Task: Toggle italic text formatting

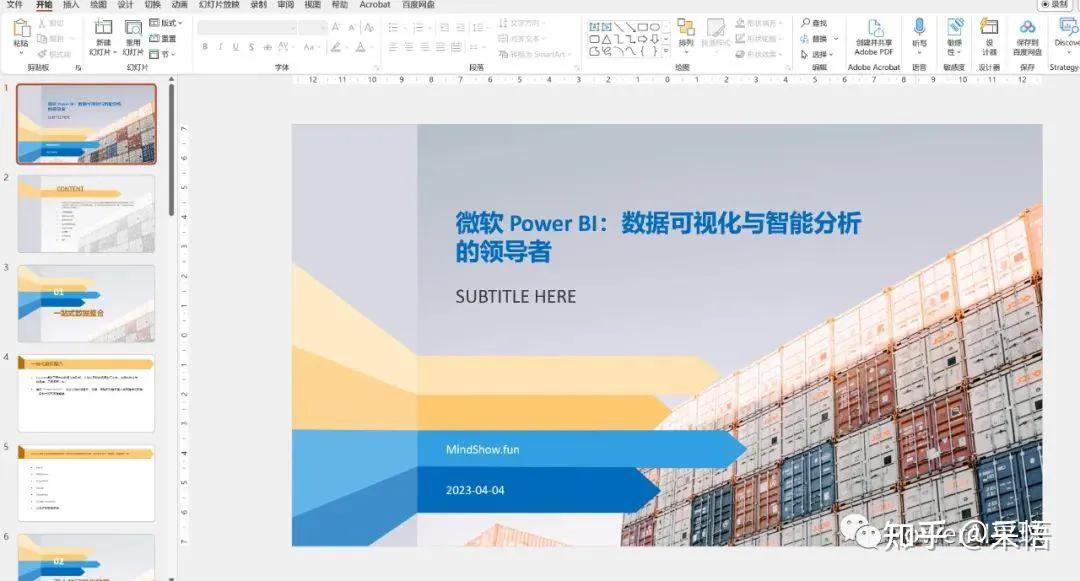Action: (x=221, y=46)
